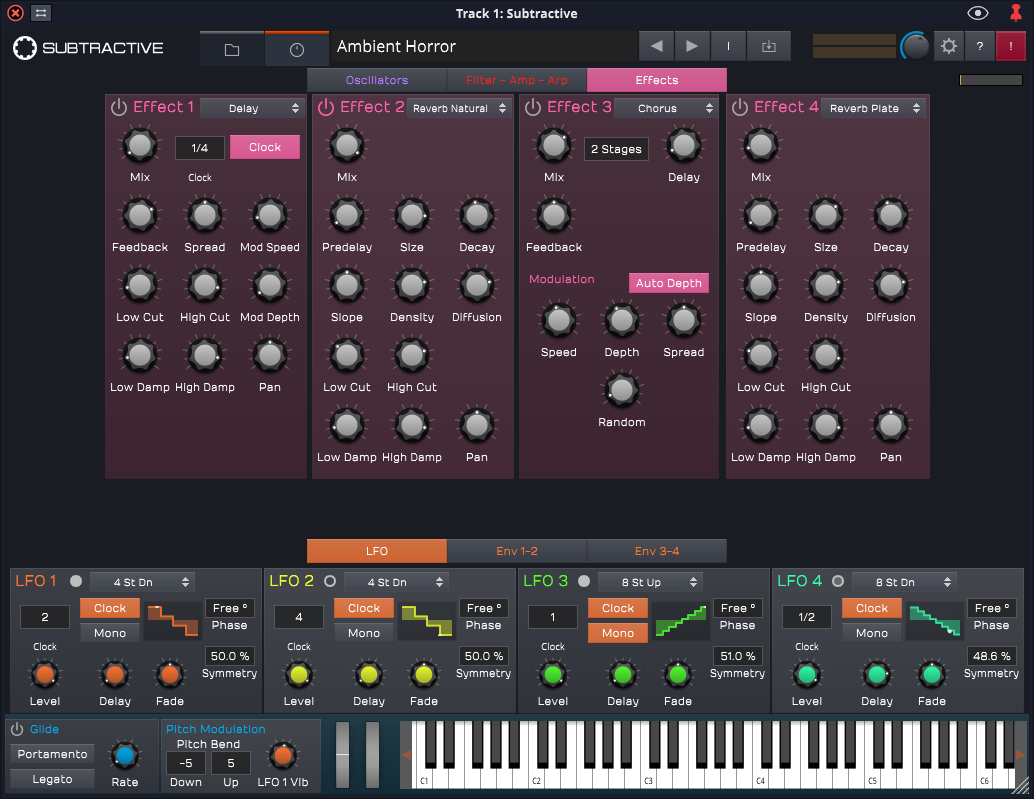
Task: Open the preset browser folder icon
Action: 231,49
